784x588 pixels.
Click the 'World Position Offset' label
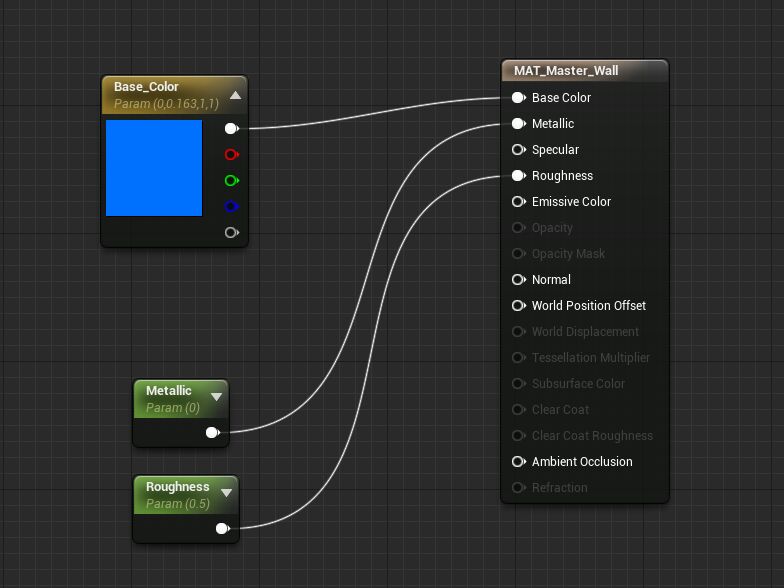click(588, 306)
